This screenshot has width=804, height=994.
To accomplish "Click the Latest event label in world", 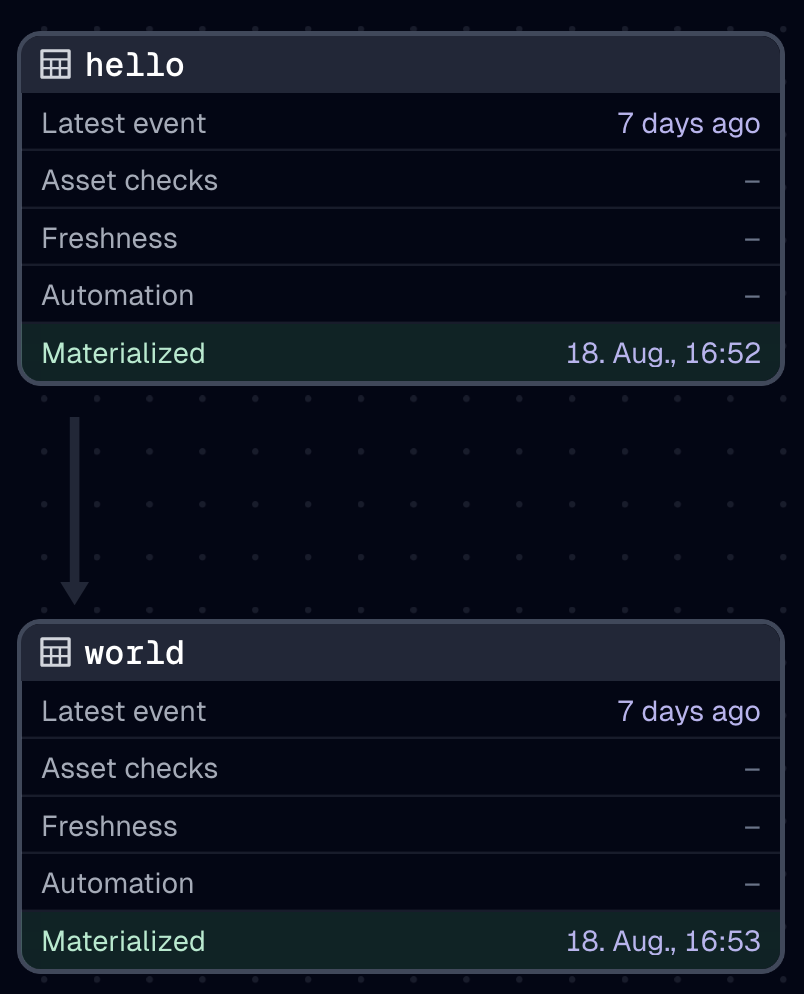I will [124, 712].
